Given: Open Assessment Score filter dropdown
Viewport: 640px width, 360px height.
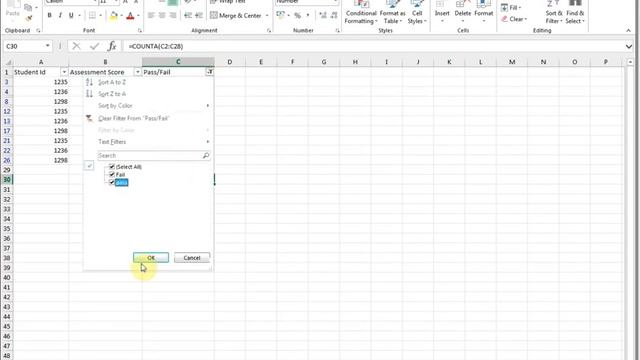Looking at the screenshot, I should (138, 72).
